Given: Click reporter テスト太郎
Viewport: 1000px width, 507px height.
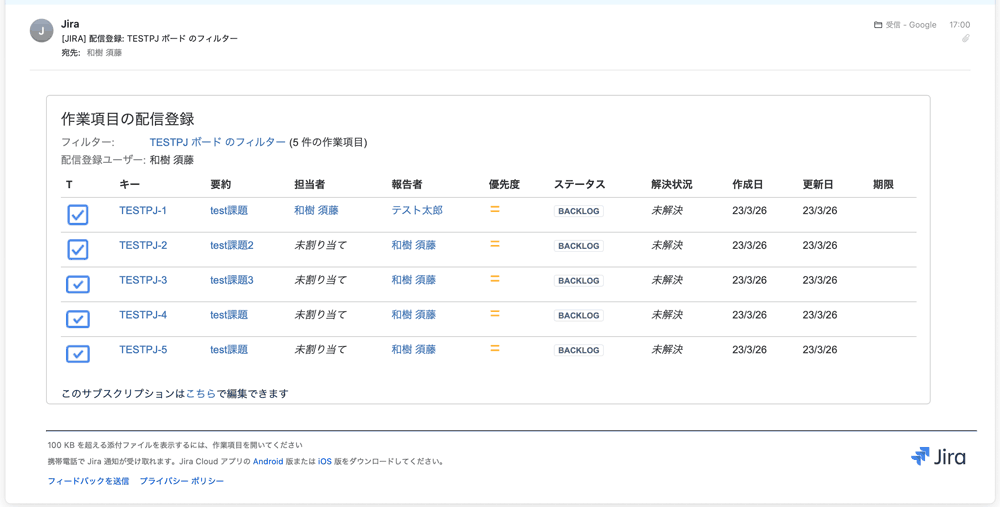Looking at the screenshot, I should click(417, 210).
